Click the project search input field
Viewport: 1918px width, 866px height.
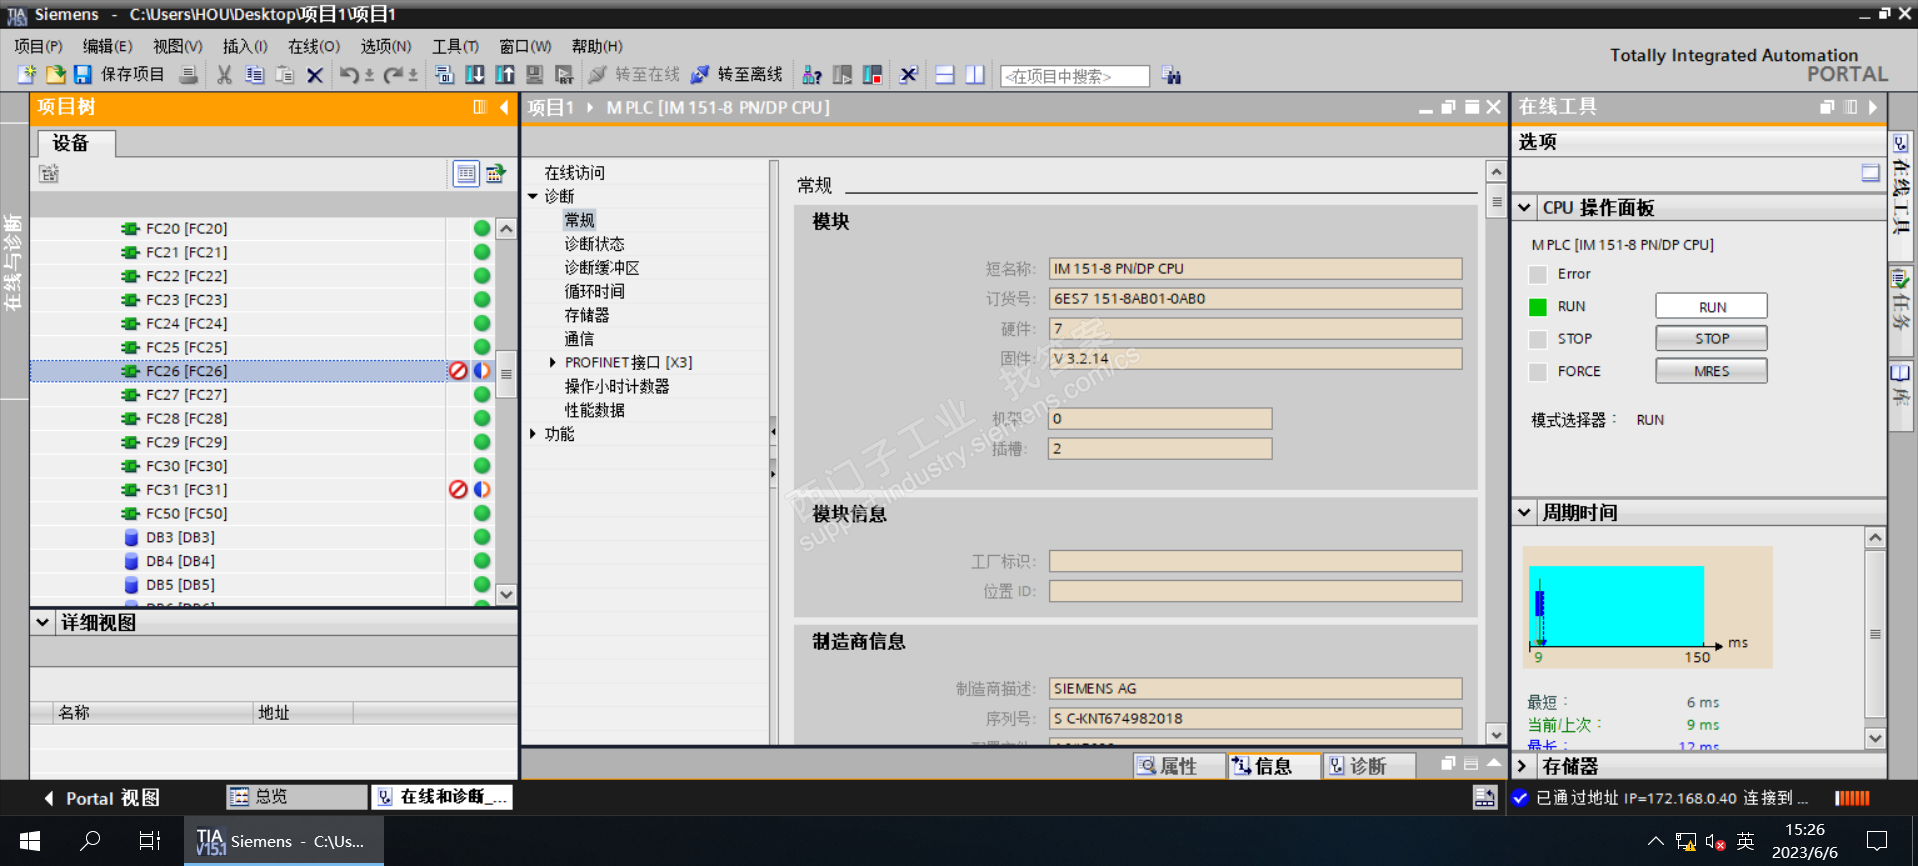point(1075,76)
